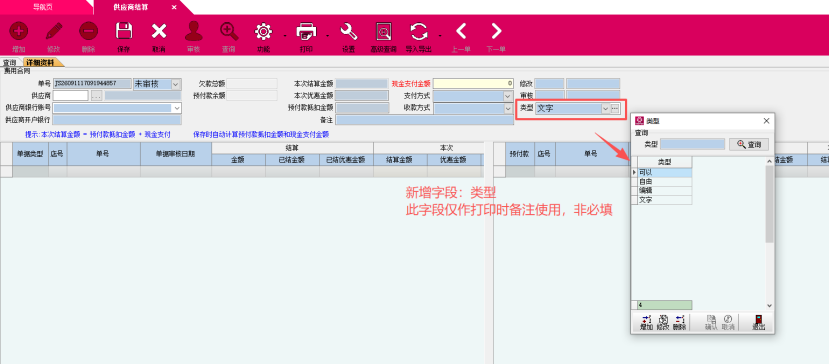Click the 查询 button in 类型 dialog
The height and width of the screenshot is (364, 829).
click(749, 144)
